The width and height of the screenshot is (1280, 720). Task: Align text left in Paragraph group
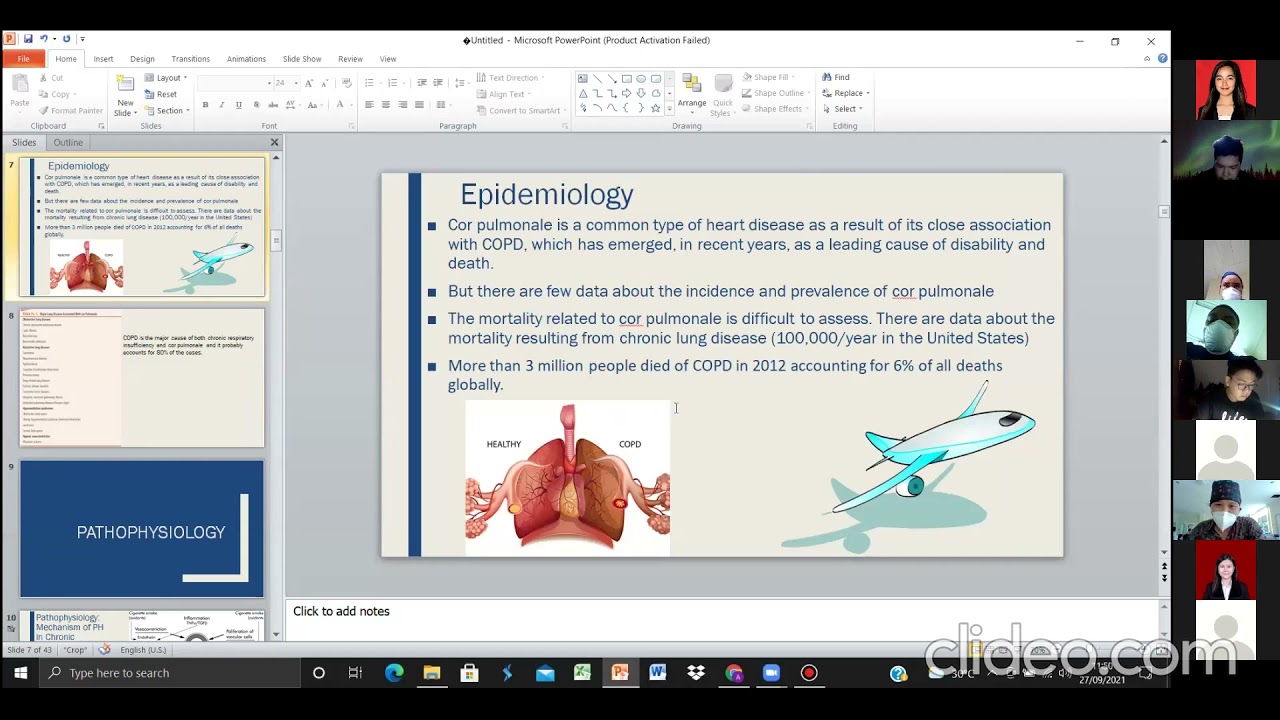click(369, 105)
